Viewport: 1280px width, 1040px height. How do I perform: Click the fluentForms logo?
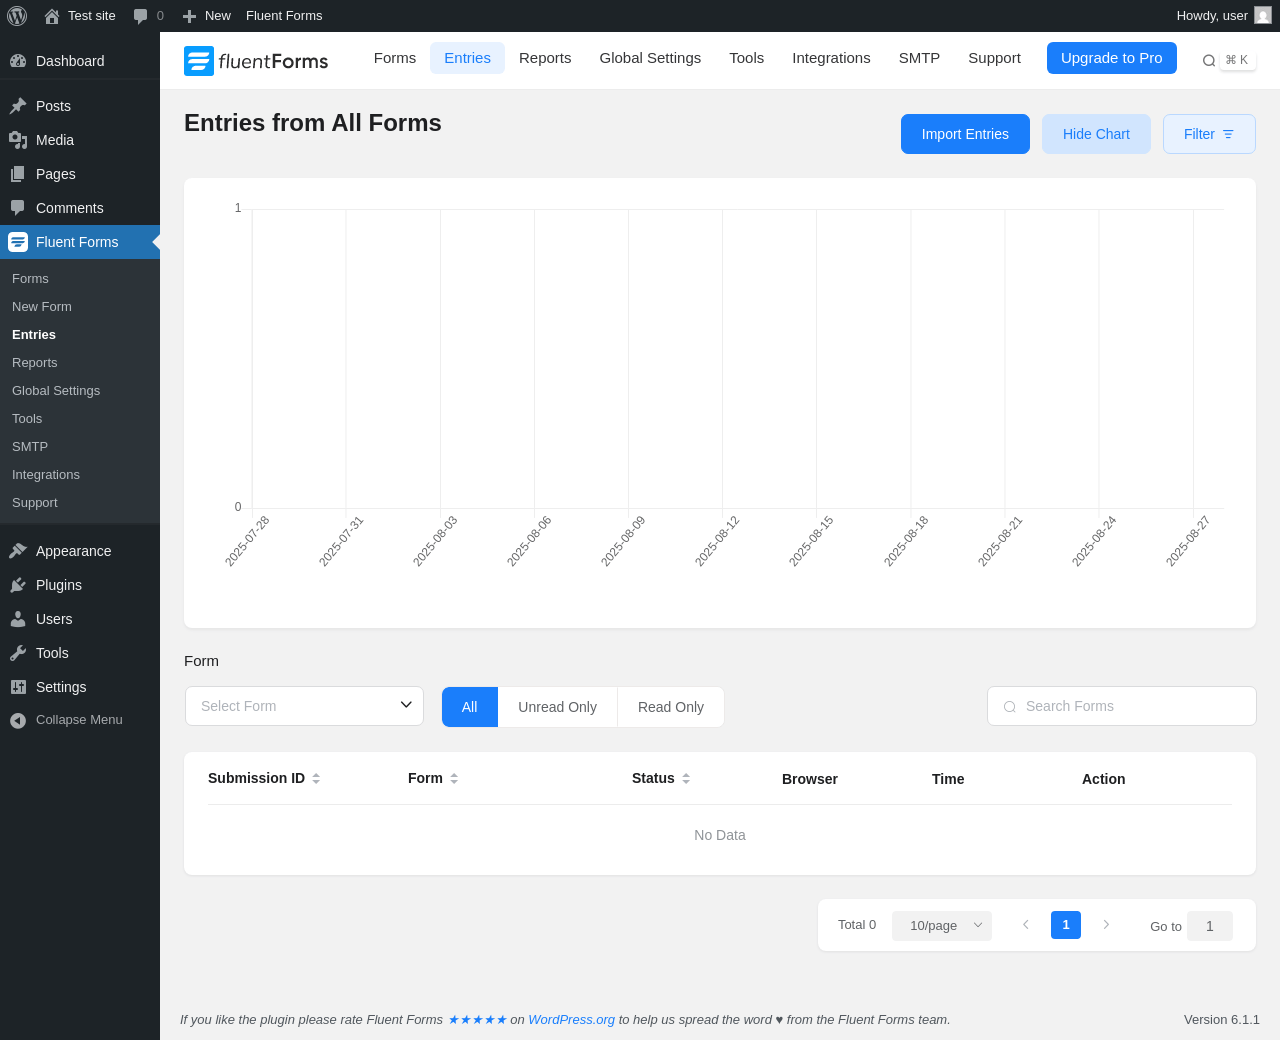[x=256, y=61]
